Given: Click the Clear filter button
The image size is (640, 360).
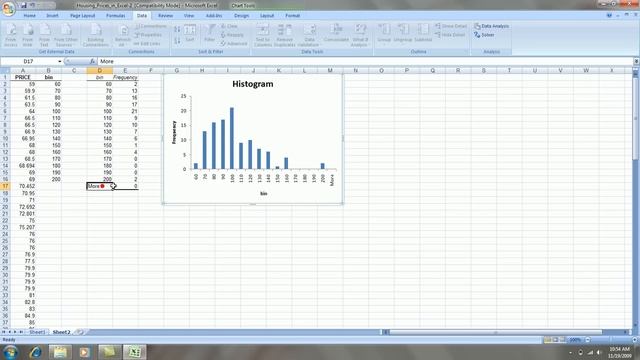Looking at the screenshot, I should pyautogui.click(x=229, y=26).
